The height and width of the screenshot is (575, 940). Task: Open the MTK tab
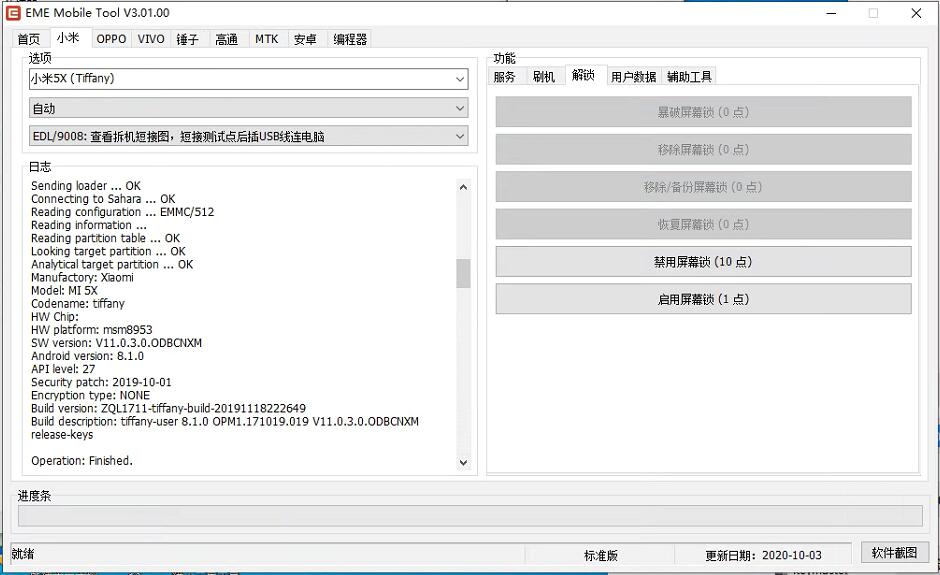pyautogui.click(x=267, y=39)
